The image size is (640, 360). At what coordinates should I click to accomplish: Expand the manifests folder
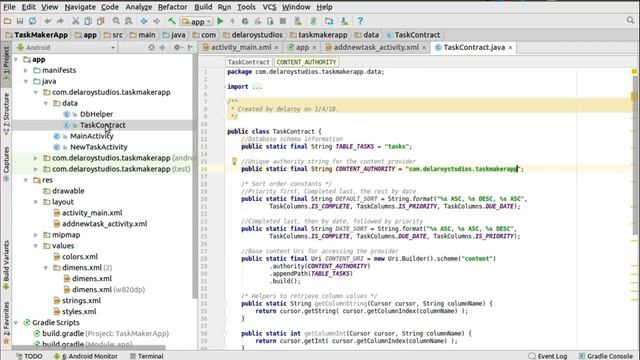[26, 71]
